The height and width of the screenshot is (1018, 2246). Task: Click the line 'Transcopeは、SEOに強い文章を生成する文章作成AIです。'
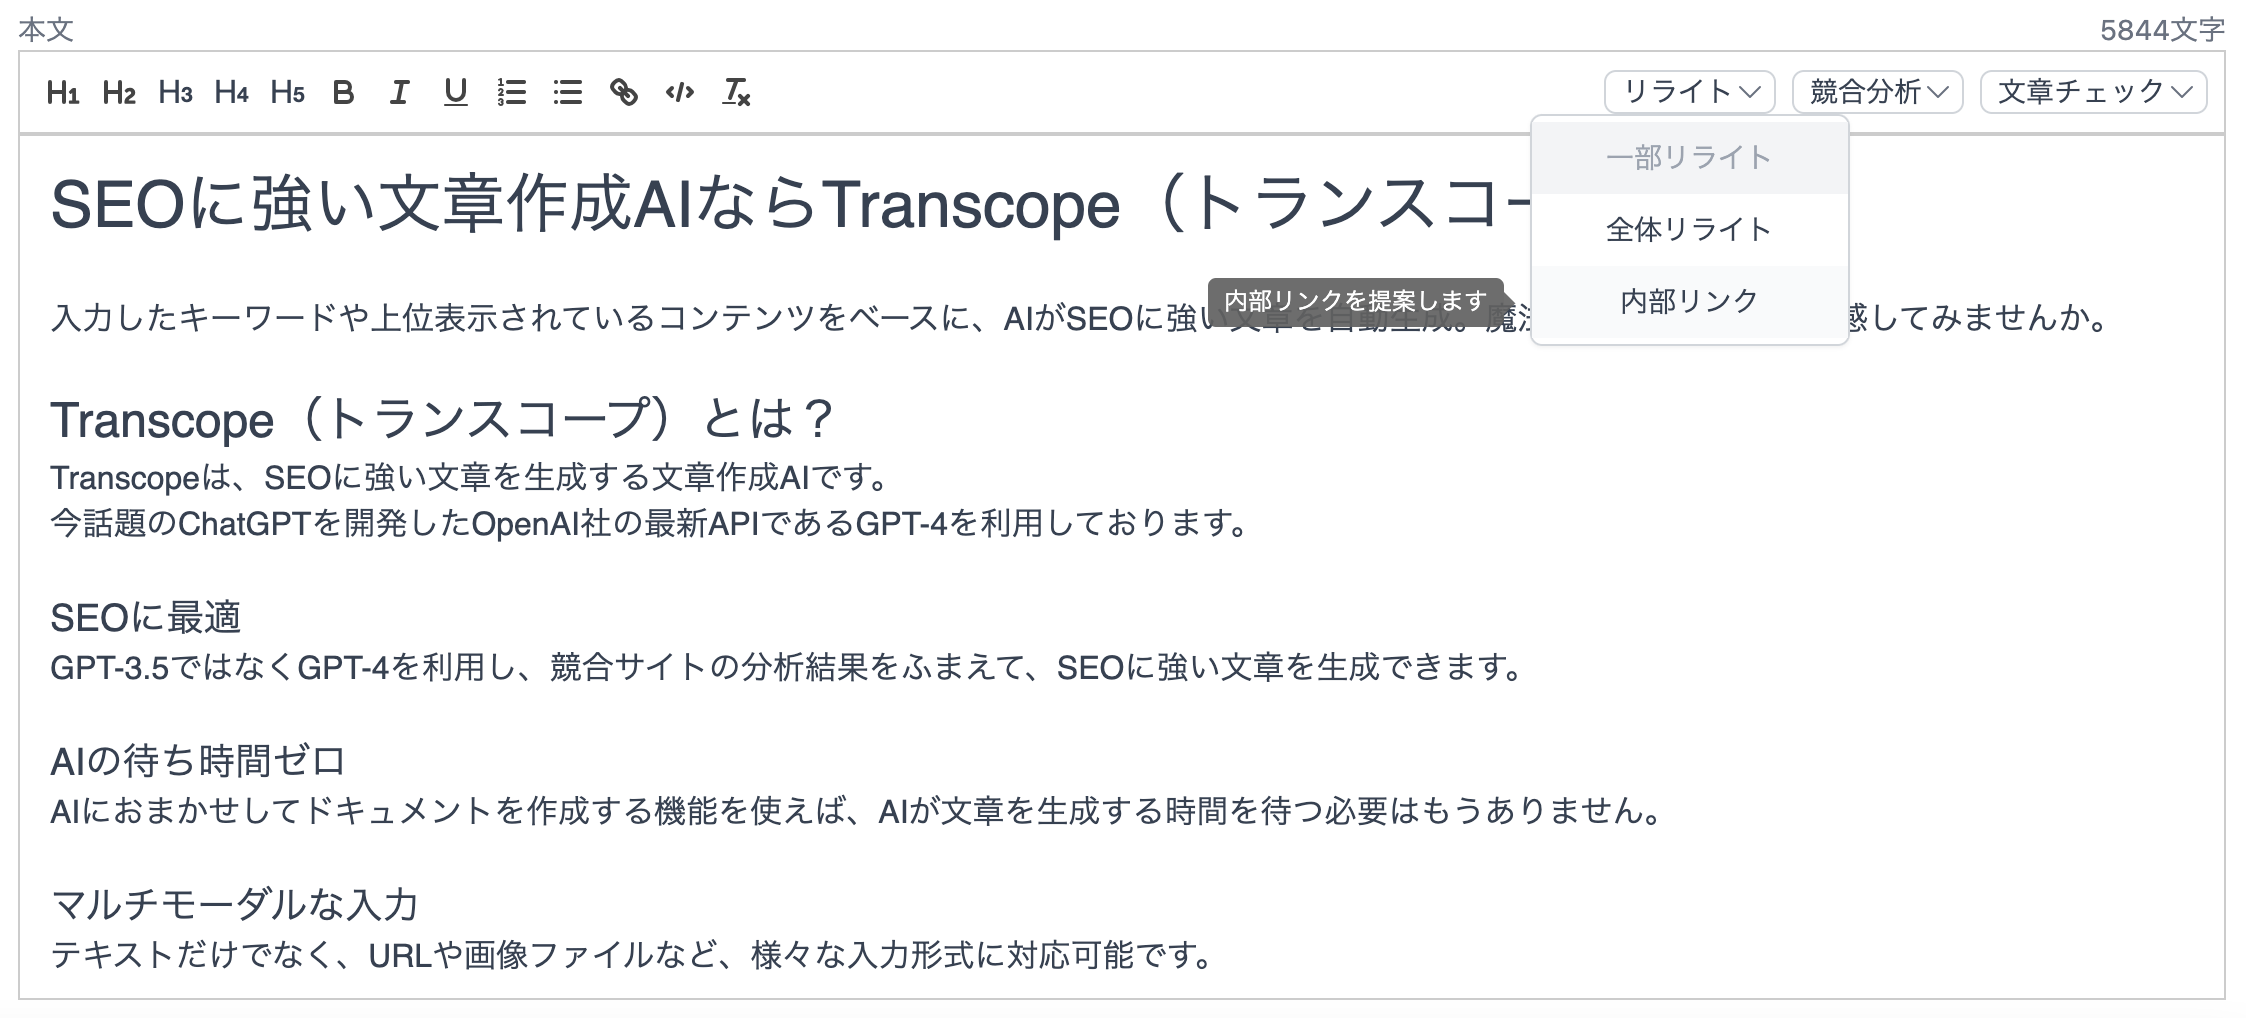click(469, 478)
